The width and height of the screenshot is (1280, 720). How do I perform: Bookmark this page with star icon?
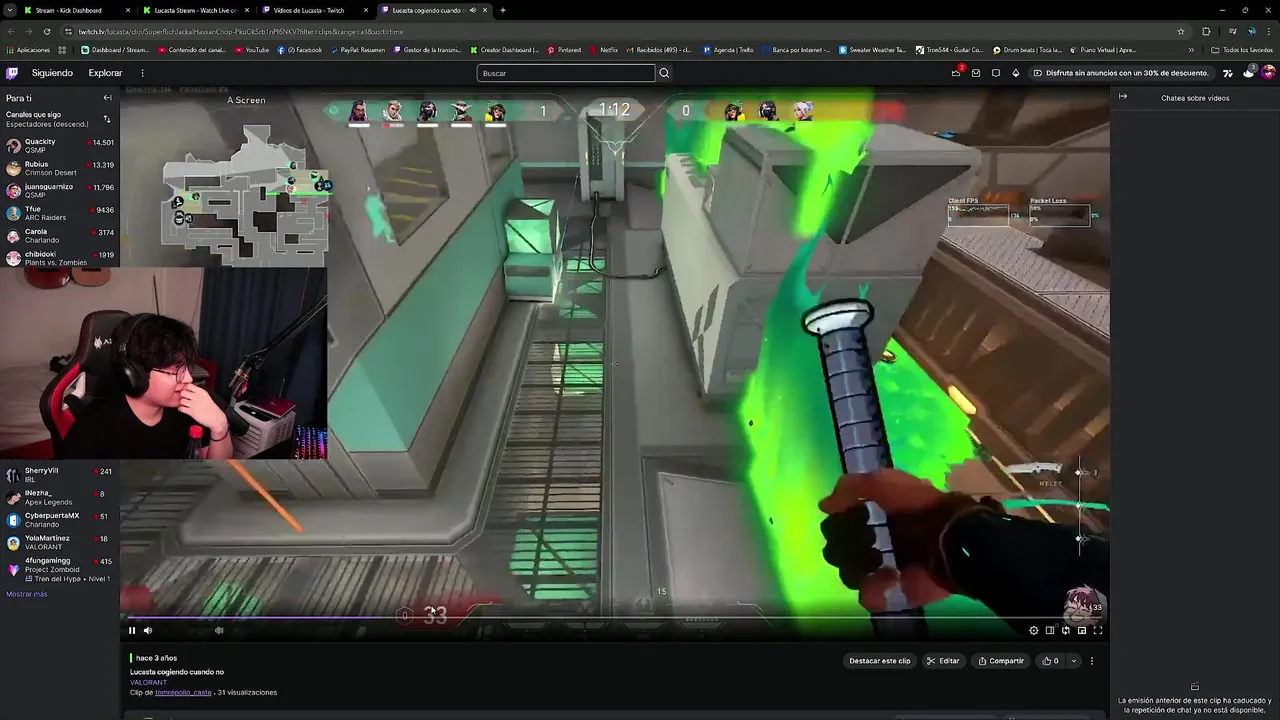(x=1181, y=31)
